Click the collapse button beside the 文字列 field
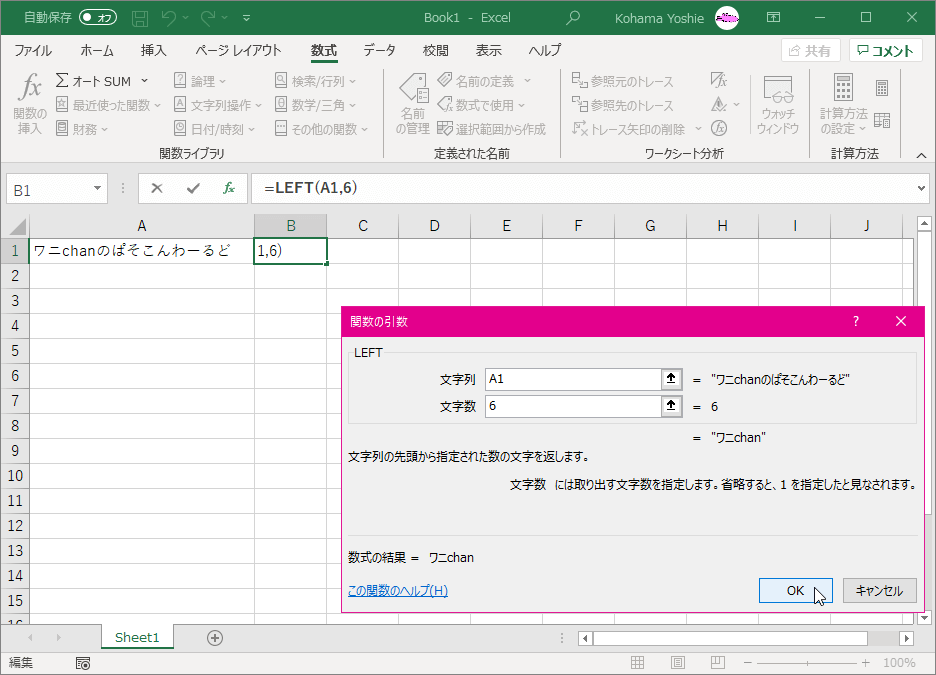This screenshot has width=936, height=675. (x=670, y=379)
